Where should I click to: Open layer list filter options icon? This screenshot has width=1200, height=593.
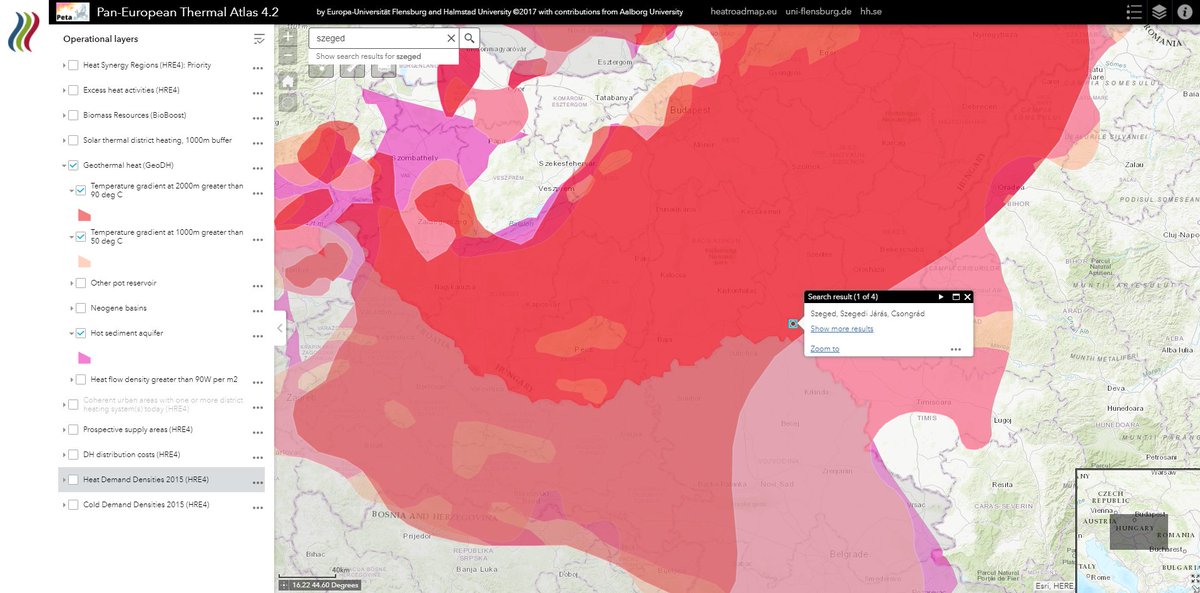tap(259, 39)
